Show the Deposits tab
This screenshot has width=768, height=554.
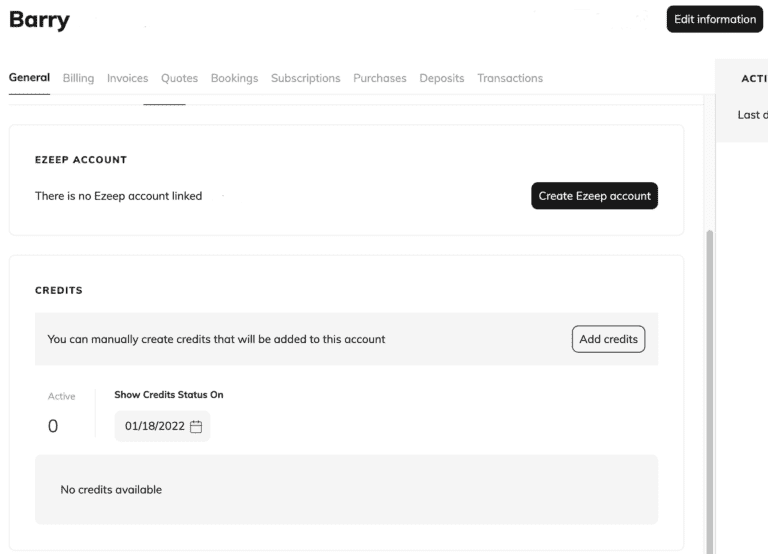pyautogui.click(x=441, y=78)
